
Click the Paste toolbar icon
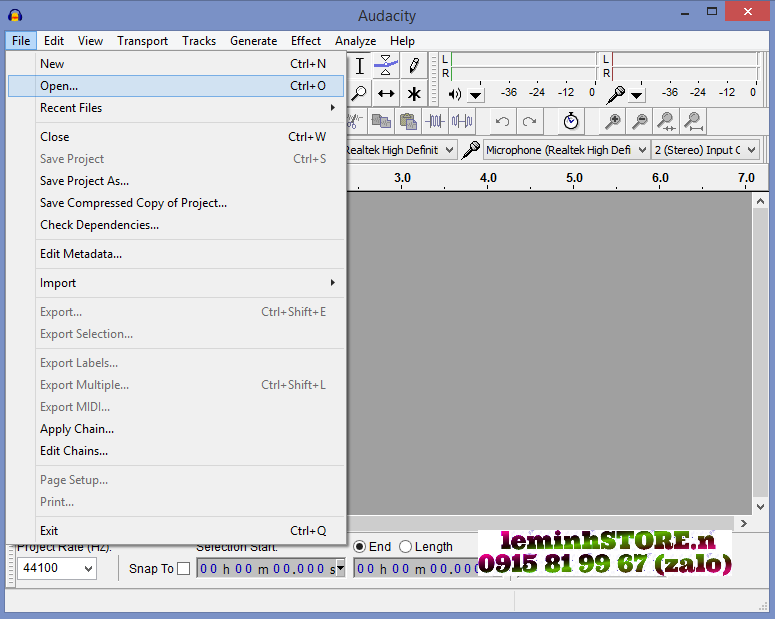pyautogui.click(x=408, y=121)
